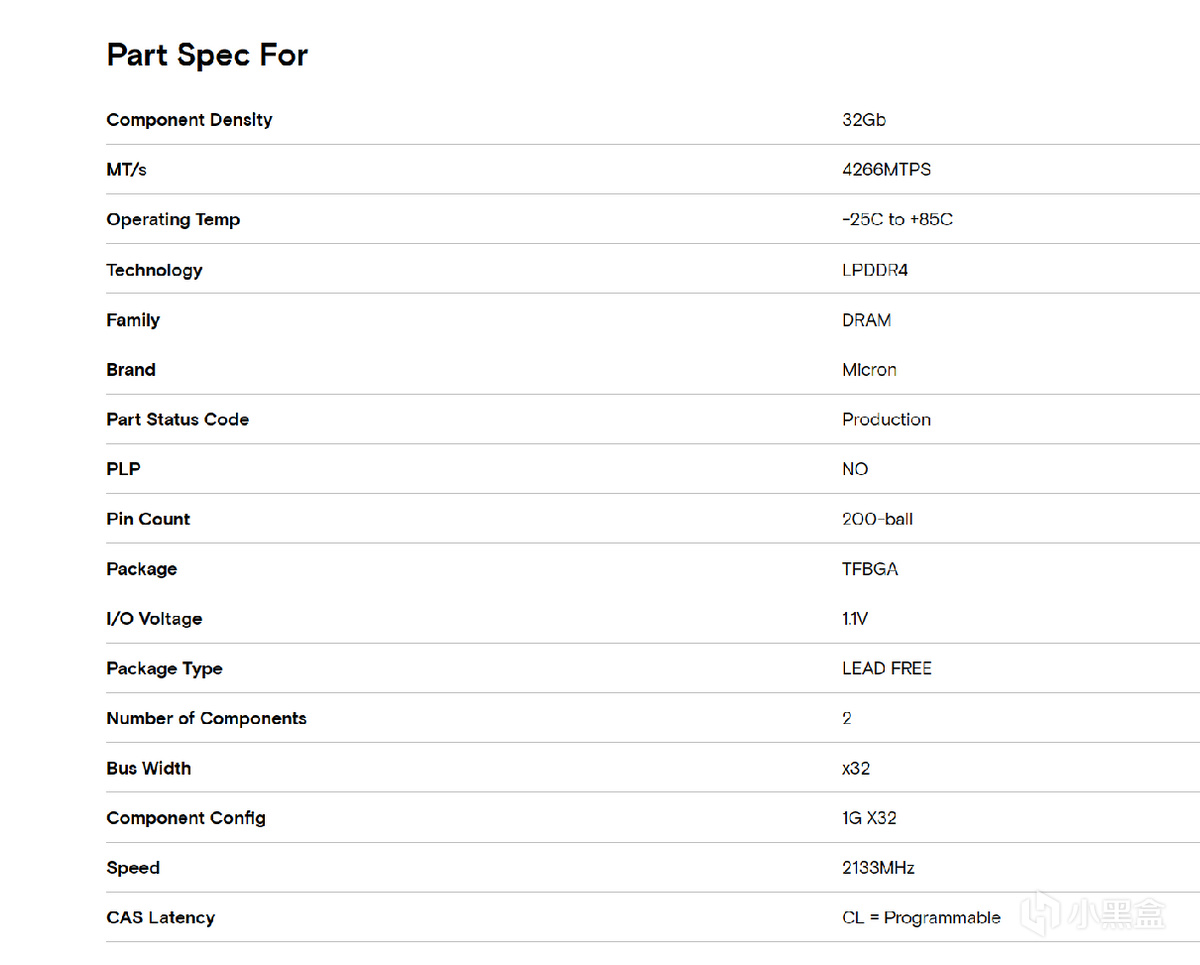Screen dimensions: 1200x965
Task: Click the Production status value
Action: [886, 420]
